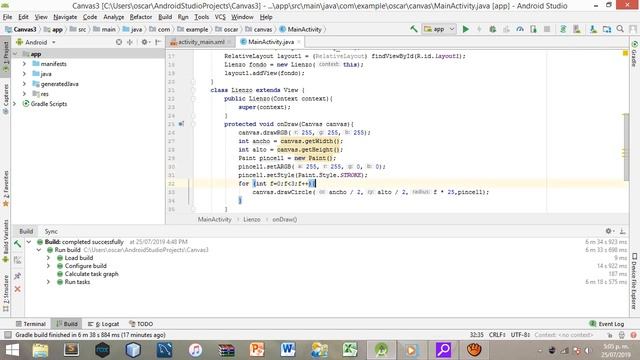
Task: Switch to the Sync tab
Action: [x=51, y=231]
